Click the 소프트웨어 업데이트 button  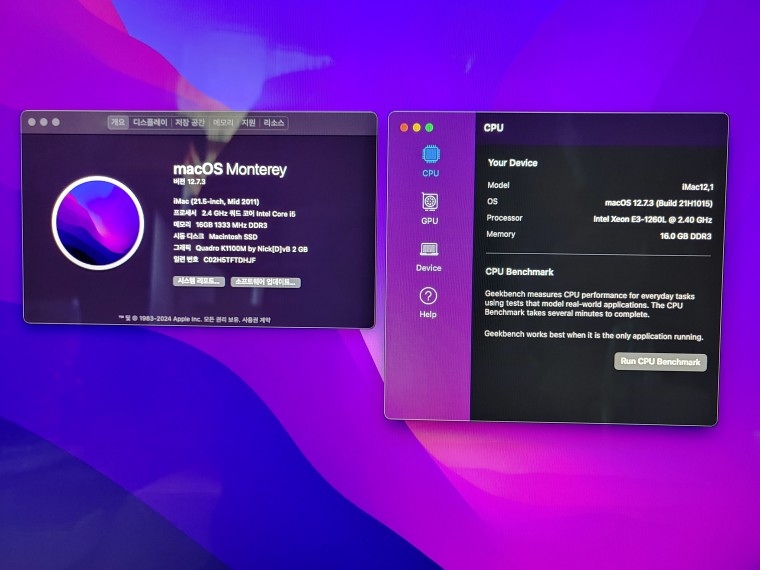point(266,282)
